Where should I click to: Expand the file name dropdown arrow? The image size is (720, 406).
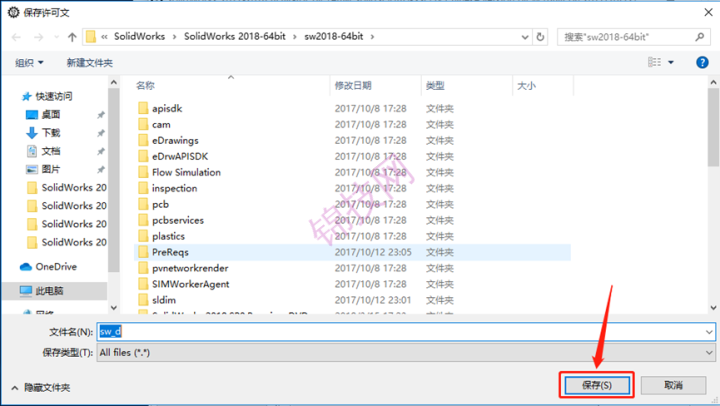click(709, 332)
